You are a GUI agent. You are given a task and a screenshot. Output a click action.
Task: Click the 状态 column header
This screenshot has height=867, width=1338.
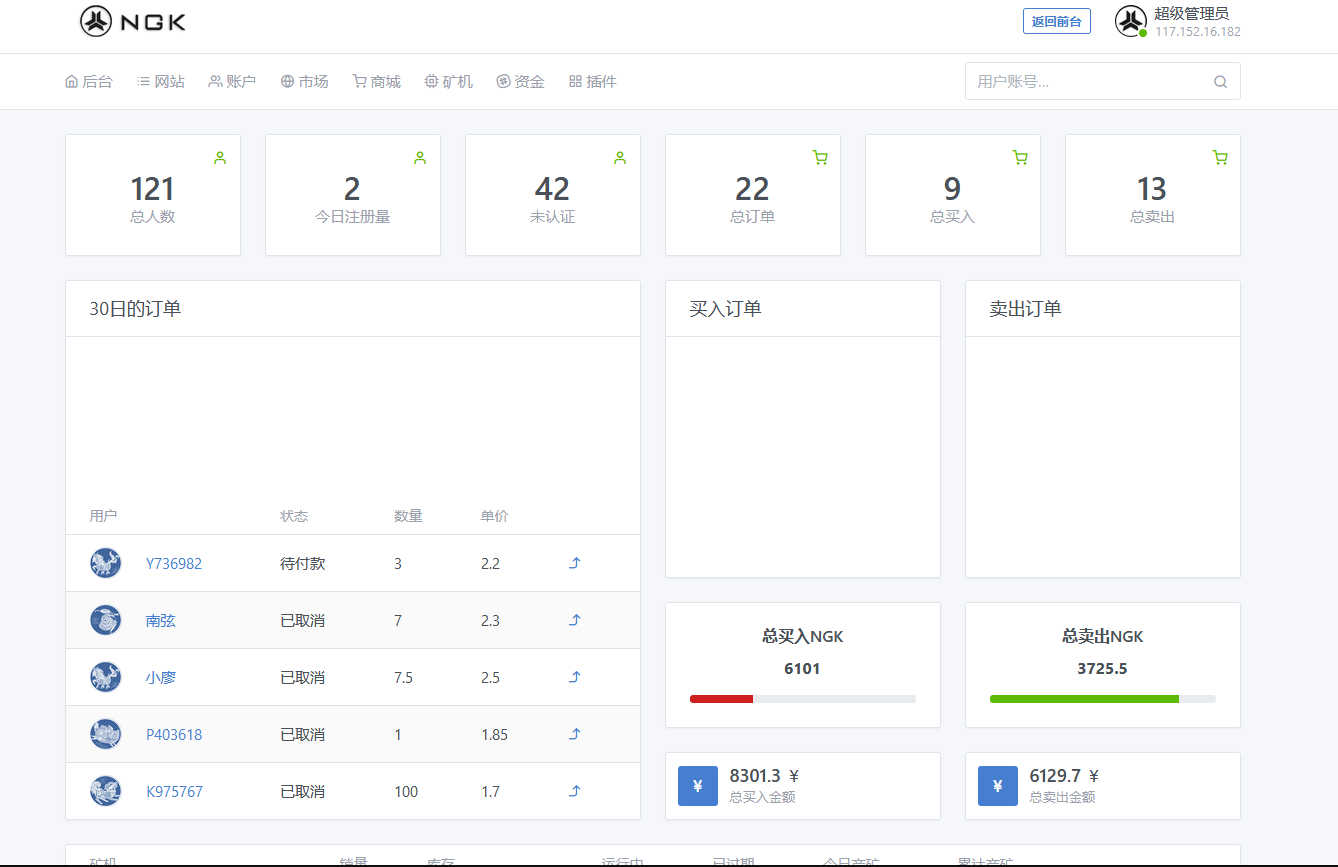(x=294, y=516)
